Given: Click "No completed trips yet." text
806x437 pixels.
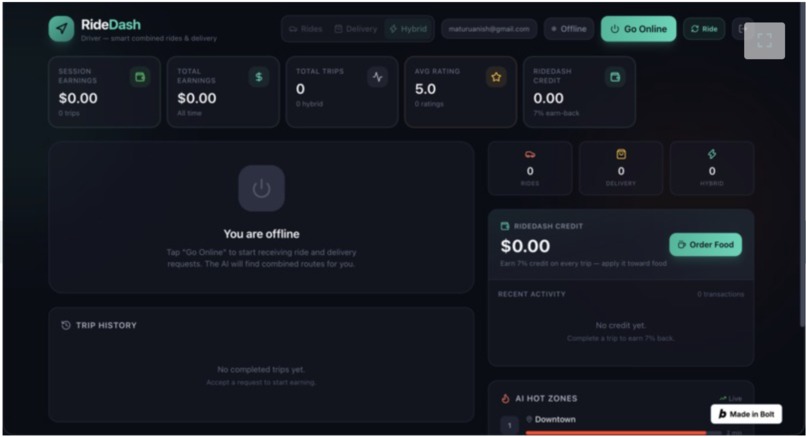Looking at the screenshot, I should pyautogui.click(x=261, y=370).
